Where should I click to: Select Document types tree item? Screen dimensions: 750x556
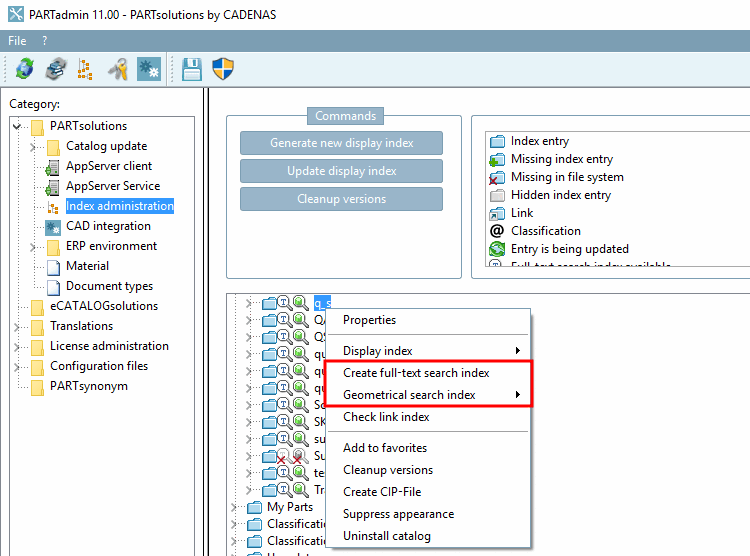[110, 286]
